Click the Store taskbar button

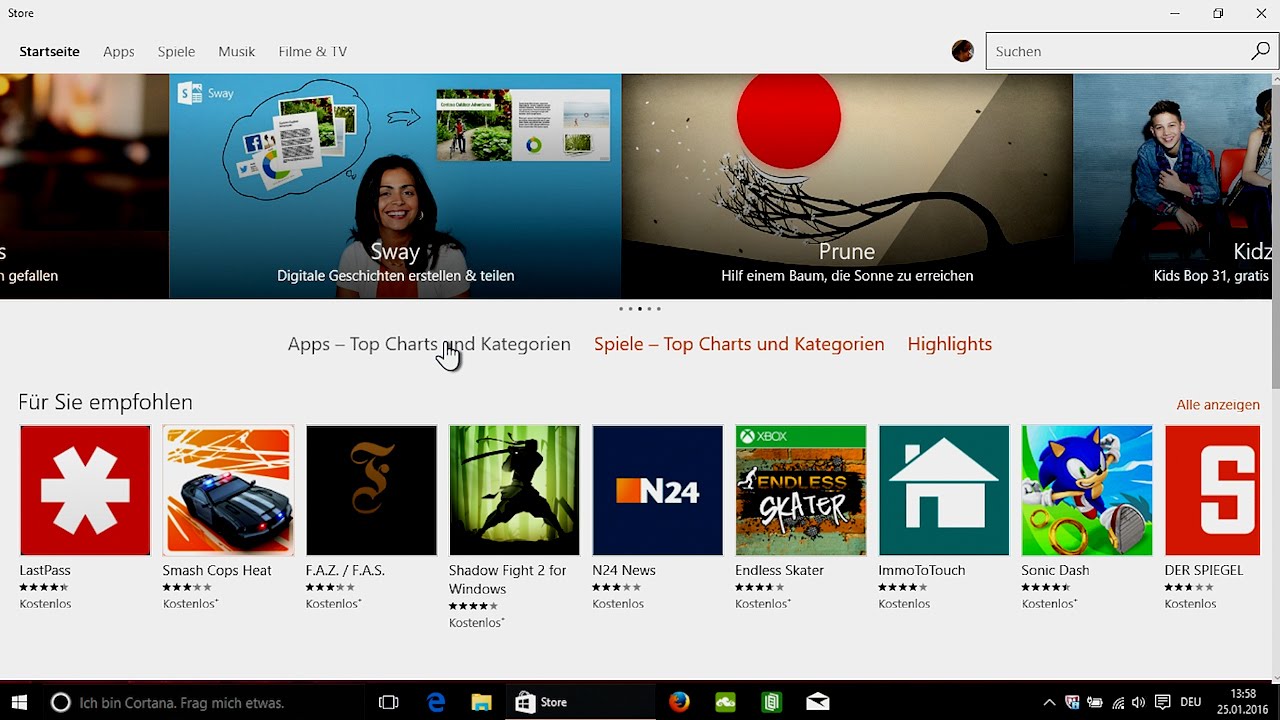pyautogui.click(x=580, y=702)
